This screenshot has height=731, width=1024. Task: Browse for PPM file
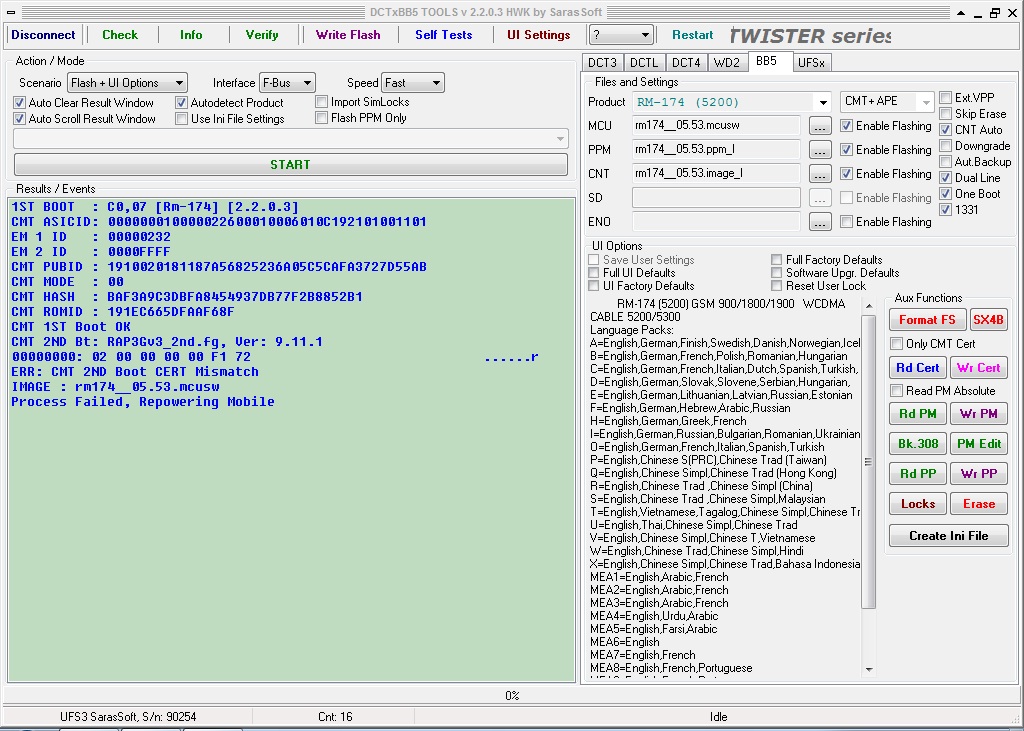click(820, 150)
